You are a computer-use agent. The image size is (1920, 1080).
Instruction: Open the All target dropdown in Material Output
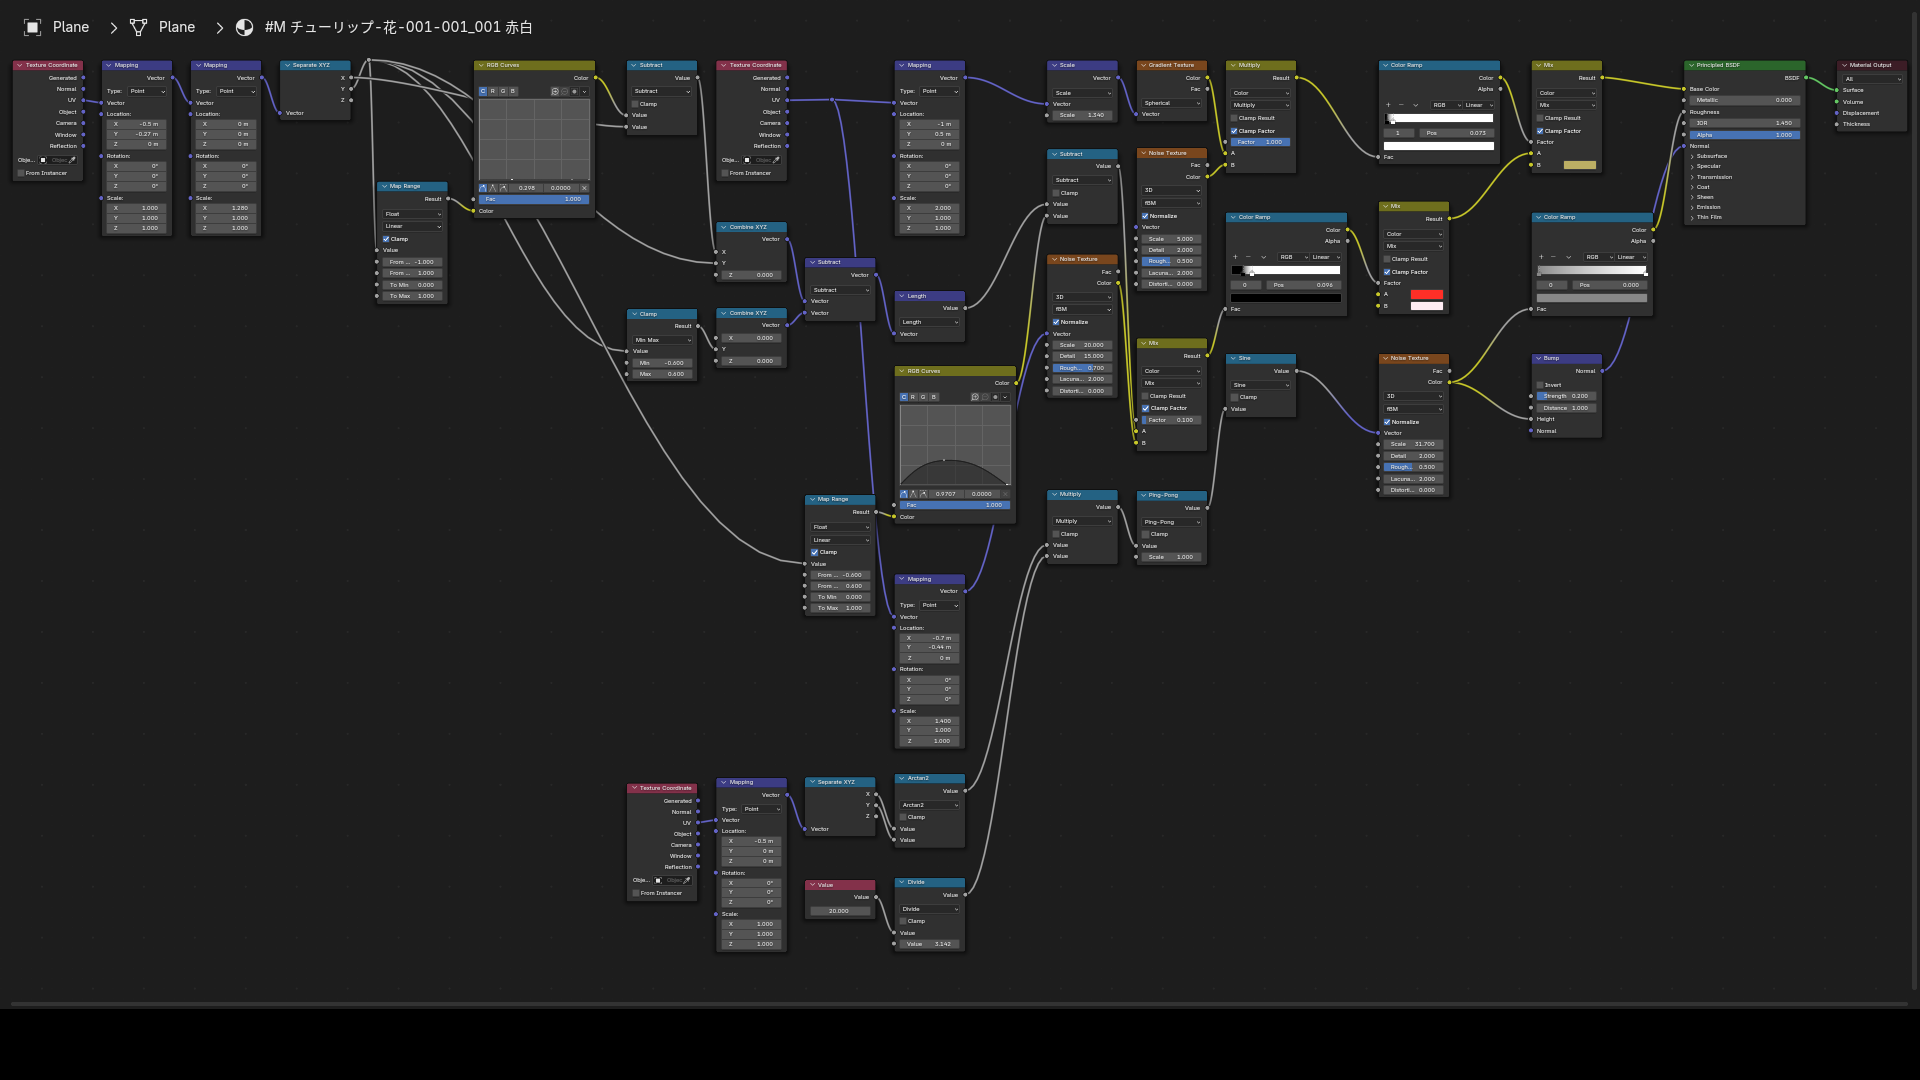(x=1873, y=79)
